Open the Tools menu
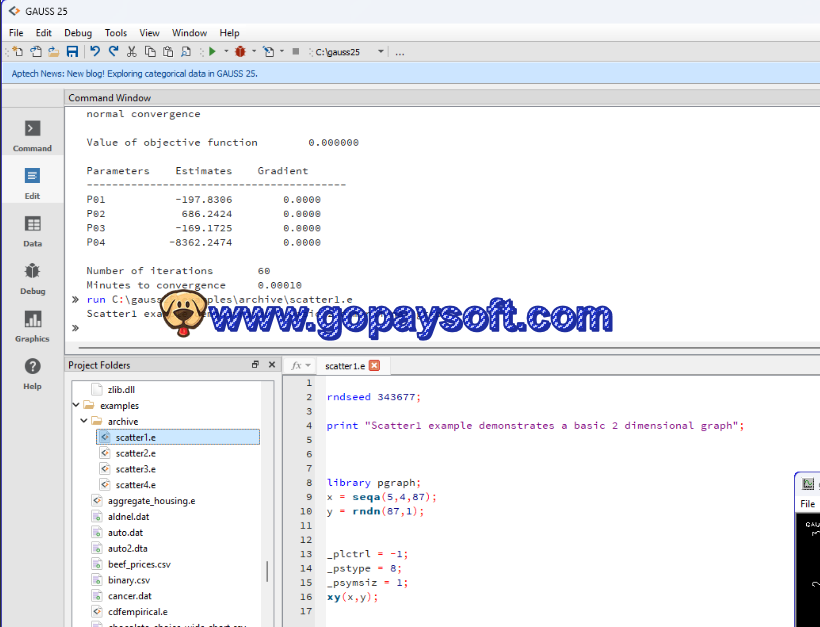820x627 pixels. [x=116, y=33]
